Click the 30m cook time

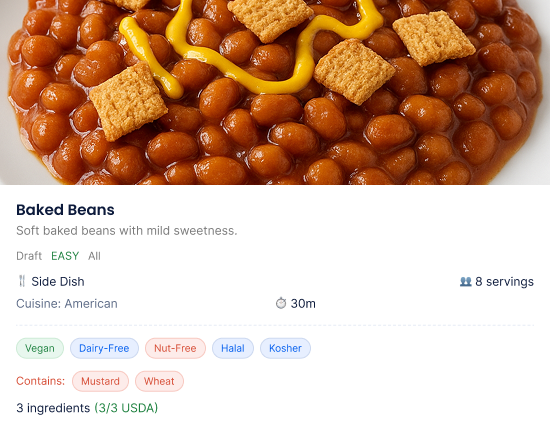tap(303, 304)
